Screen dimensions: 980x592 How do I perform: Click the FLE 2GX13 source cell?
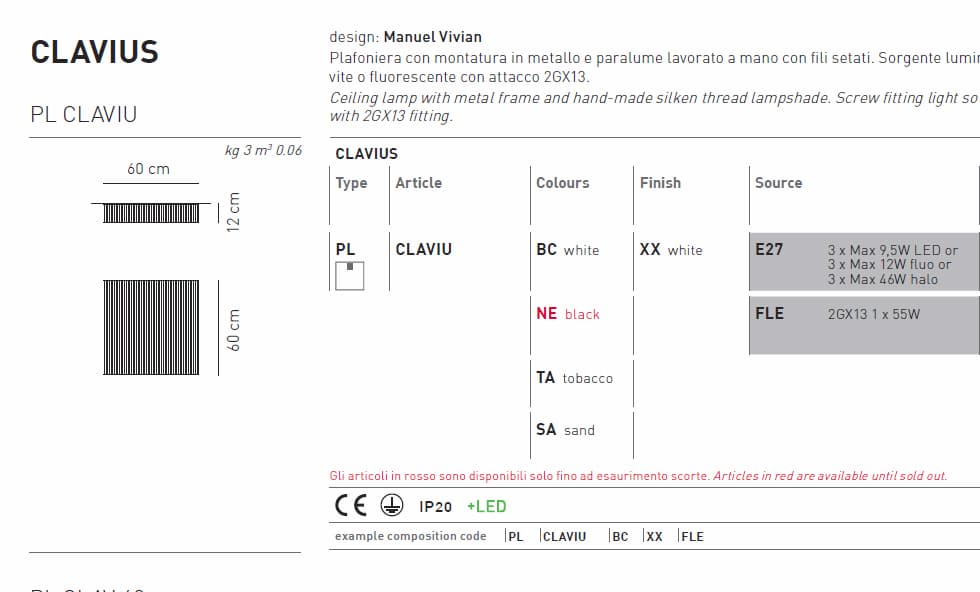[x=864, y=324]
